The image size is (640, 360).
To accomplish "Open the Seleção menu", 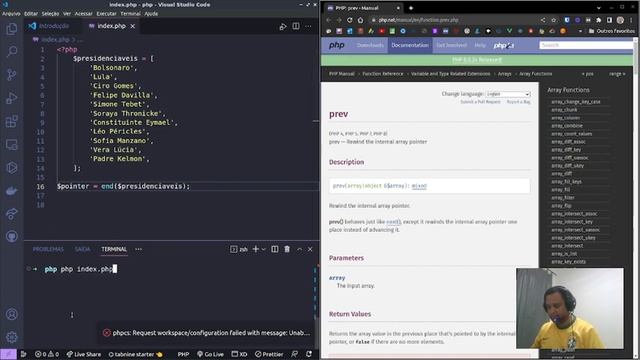I will click(50, 13).
